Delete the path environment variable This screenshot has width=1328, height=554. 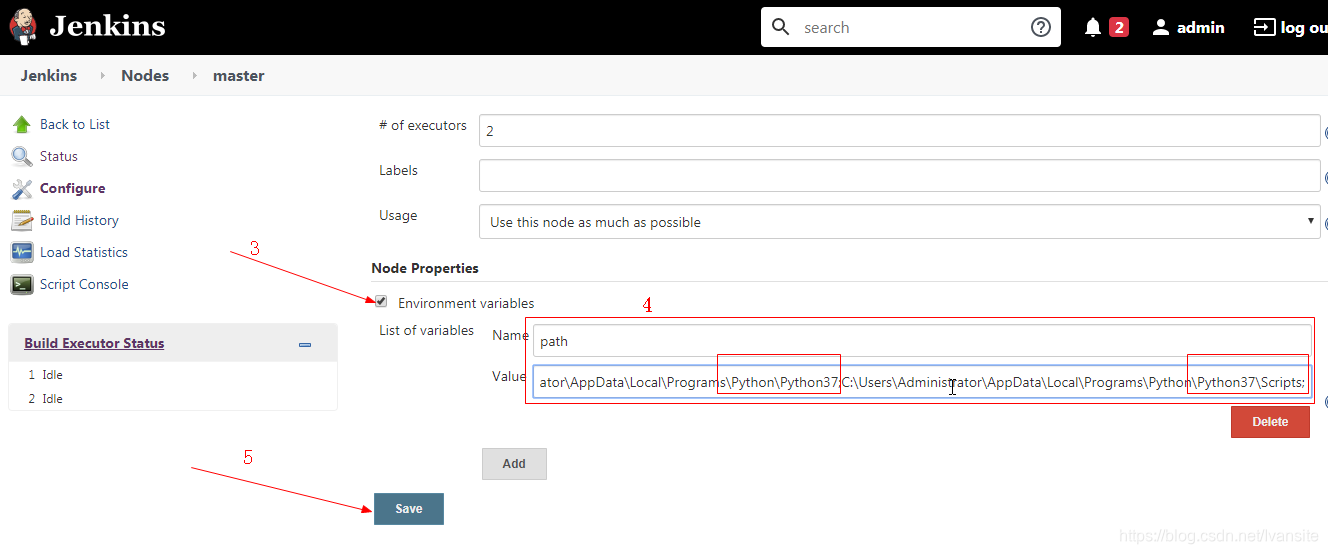[1270, 422]
